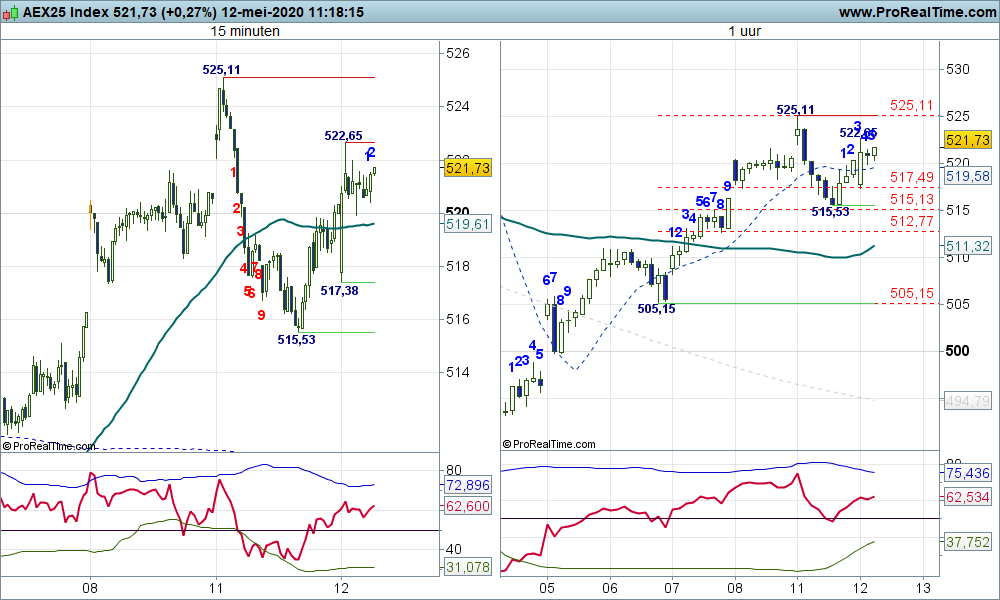Click yellow 521,73 price tag in 15 minuten chart
This screenshot has width=1000, height=600.
[468, 168]
